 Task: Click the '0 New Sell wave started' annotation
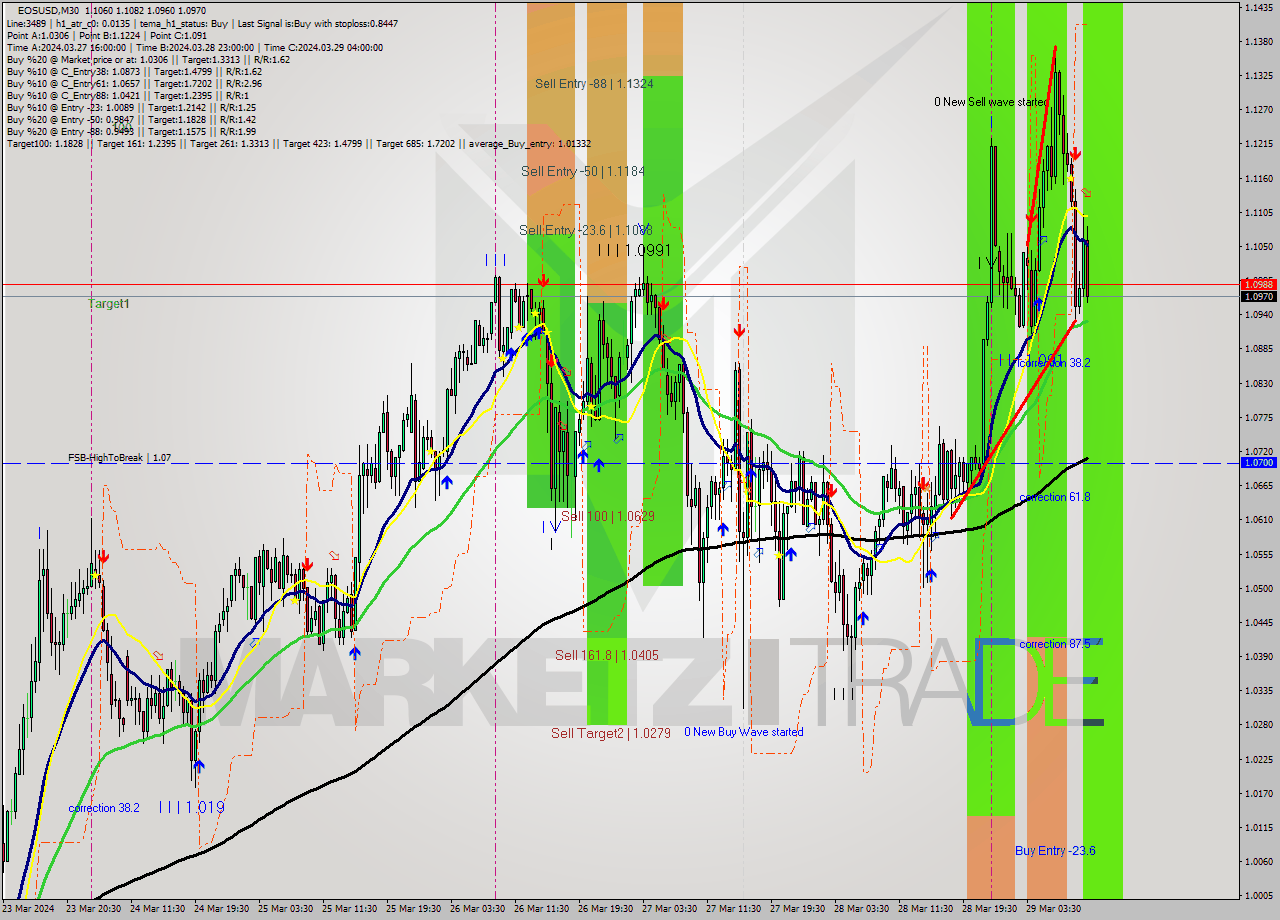click(x=991, y=102)
